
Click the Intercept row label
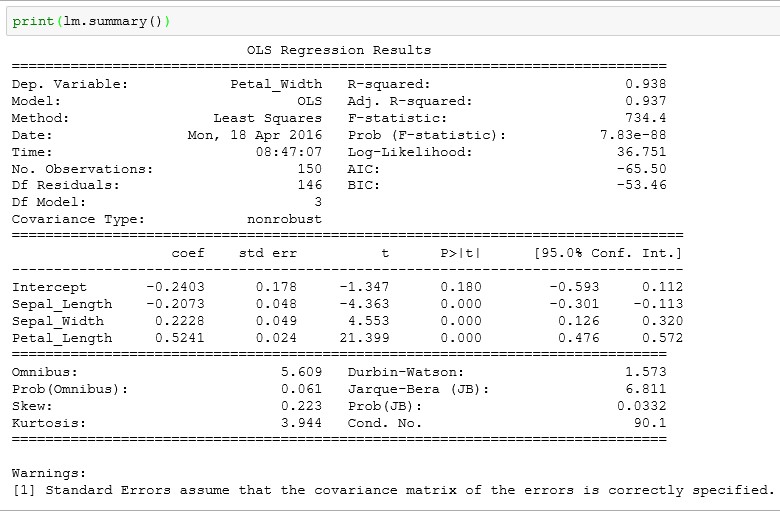[49, 287]
